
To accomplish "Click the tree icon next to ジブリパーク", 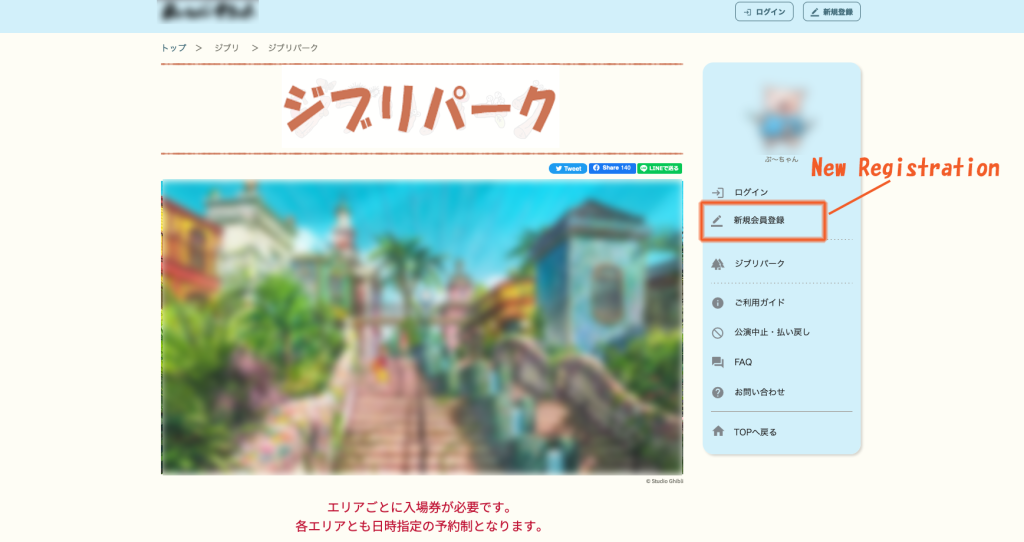I will click(x=717, y=264).
